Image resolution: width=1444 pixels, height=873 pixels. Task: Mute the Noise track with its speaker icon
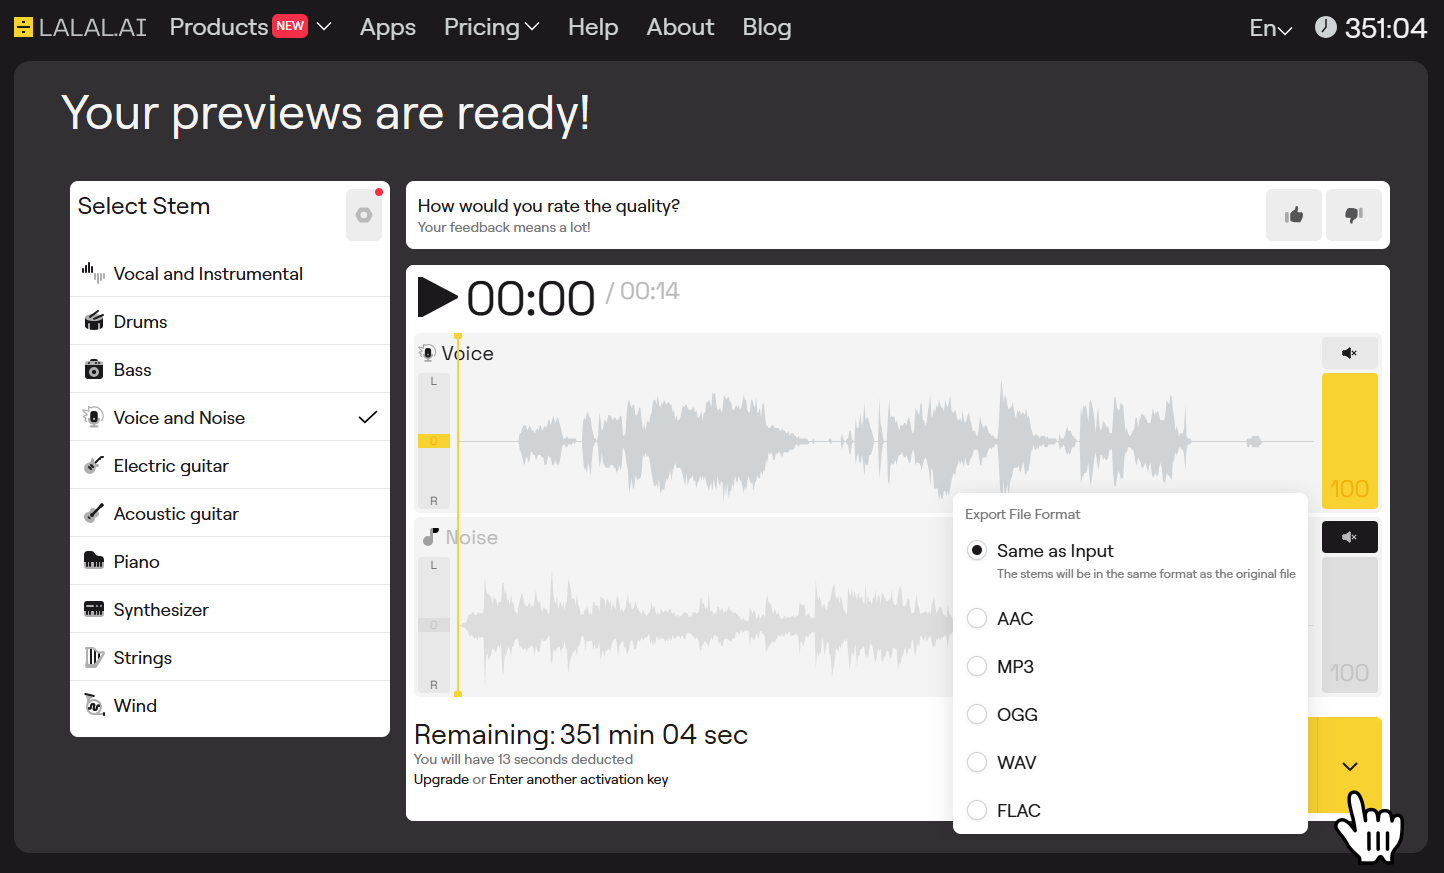click(1349, 537)
